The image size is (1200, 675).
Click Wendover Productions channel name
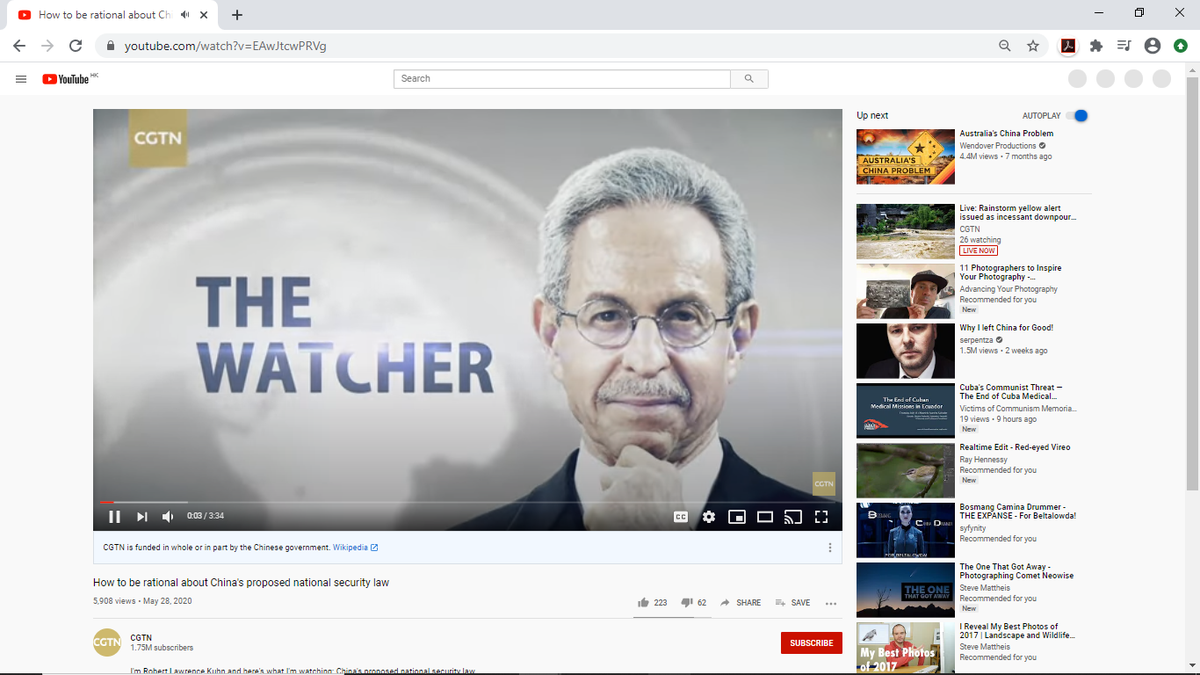point(998,146)
